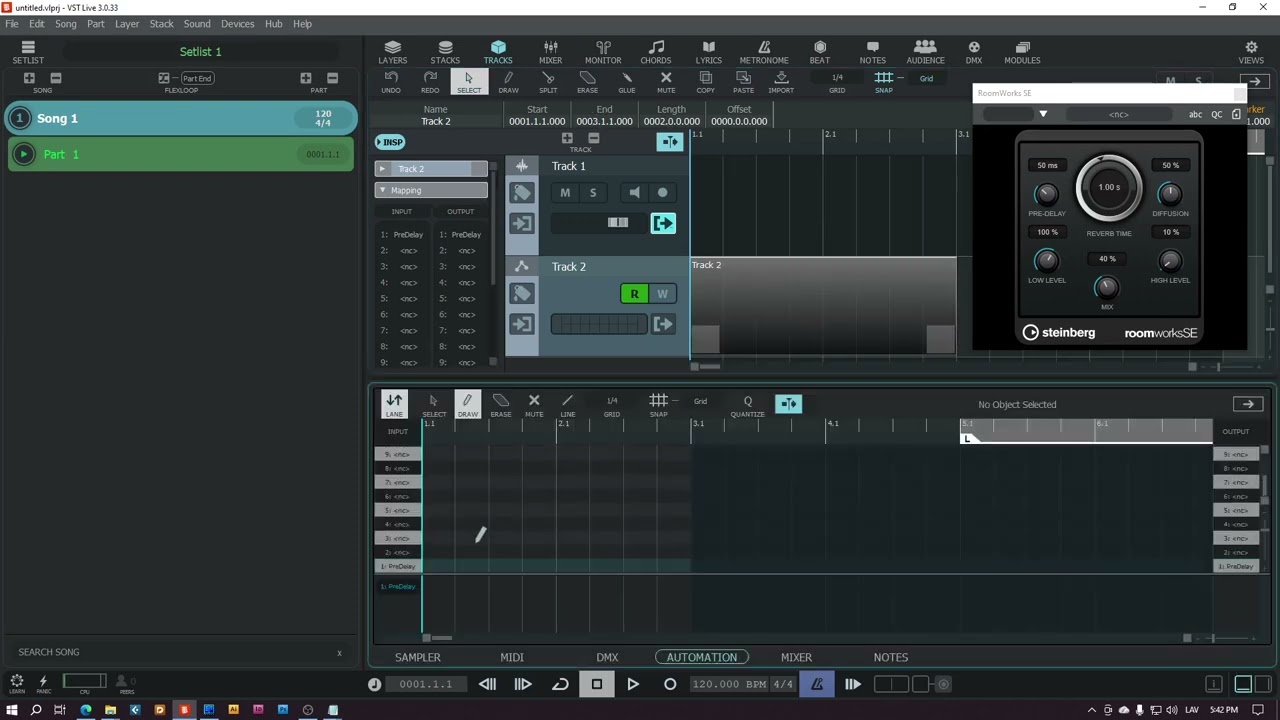Click the tempo 120.000 BPM field
This screenshot has height=720, width=1280.
[728, 684]
